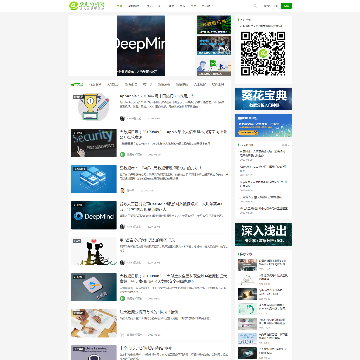Image resolution: width=360 pixels, height=360 pixels.
Task: Click the QR code image in sidebar
Action: click(x=263, y=53)
